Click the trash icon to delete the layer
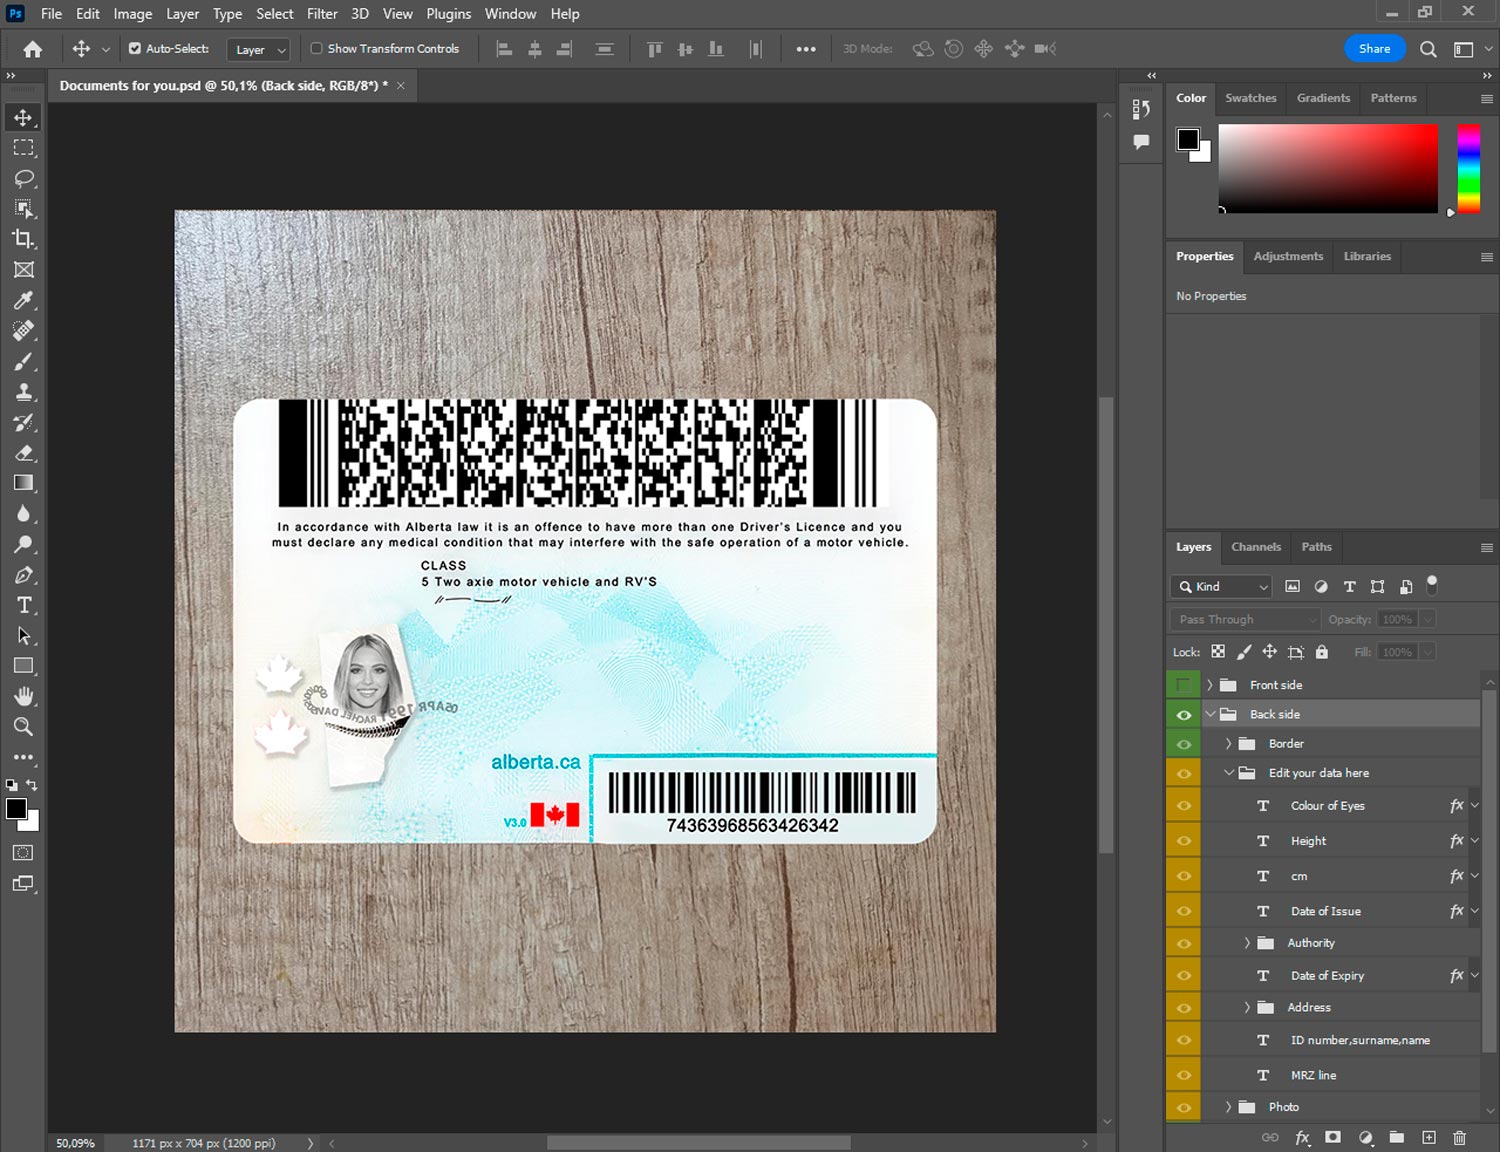 click(x=1459, y=1137)
